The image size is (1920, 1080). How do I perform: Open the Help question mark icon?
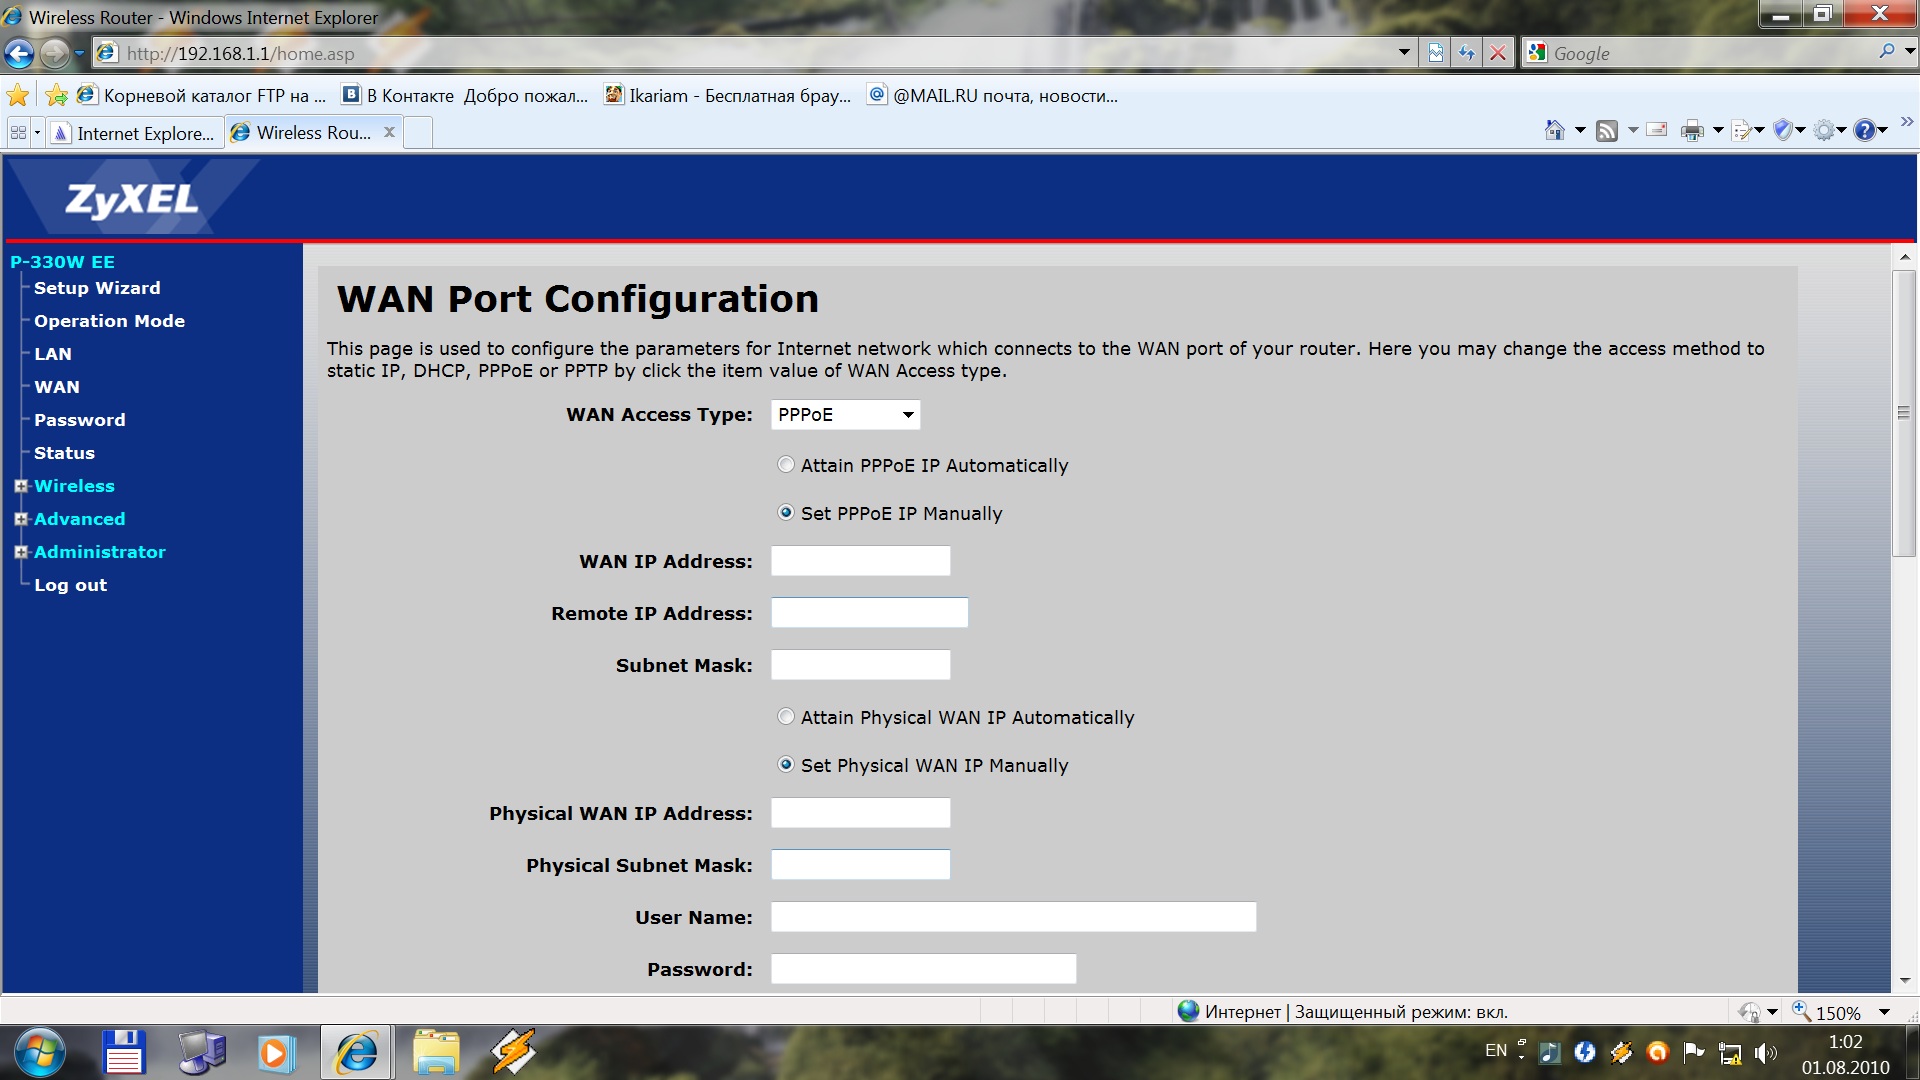point(1864,130)
